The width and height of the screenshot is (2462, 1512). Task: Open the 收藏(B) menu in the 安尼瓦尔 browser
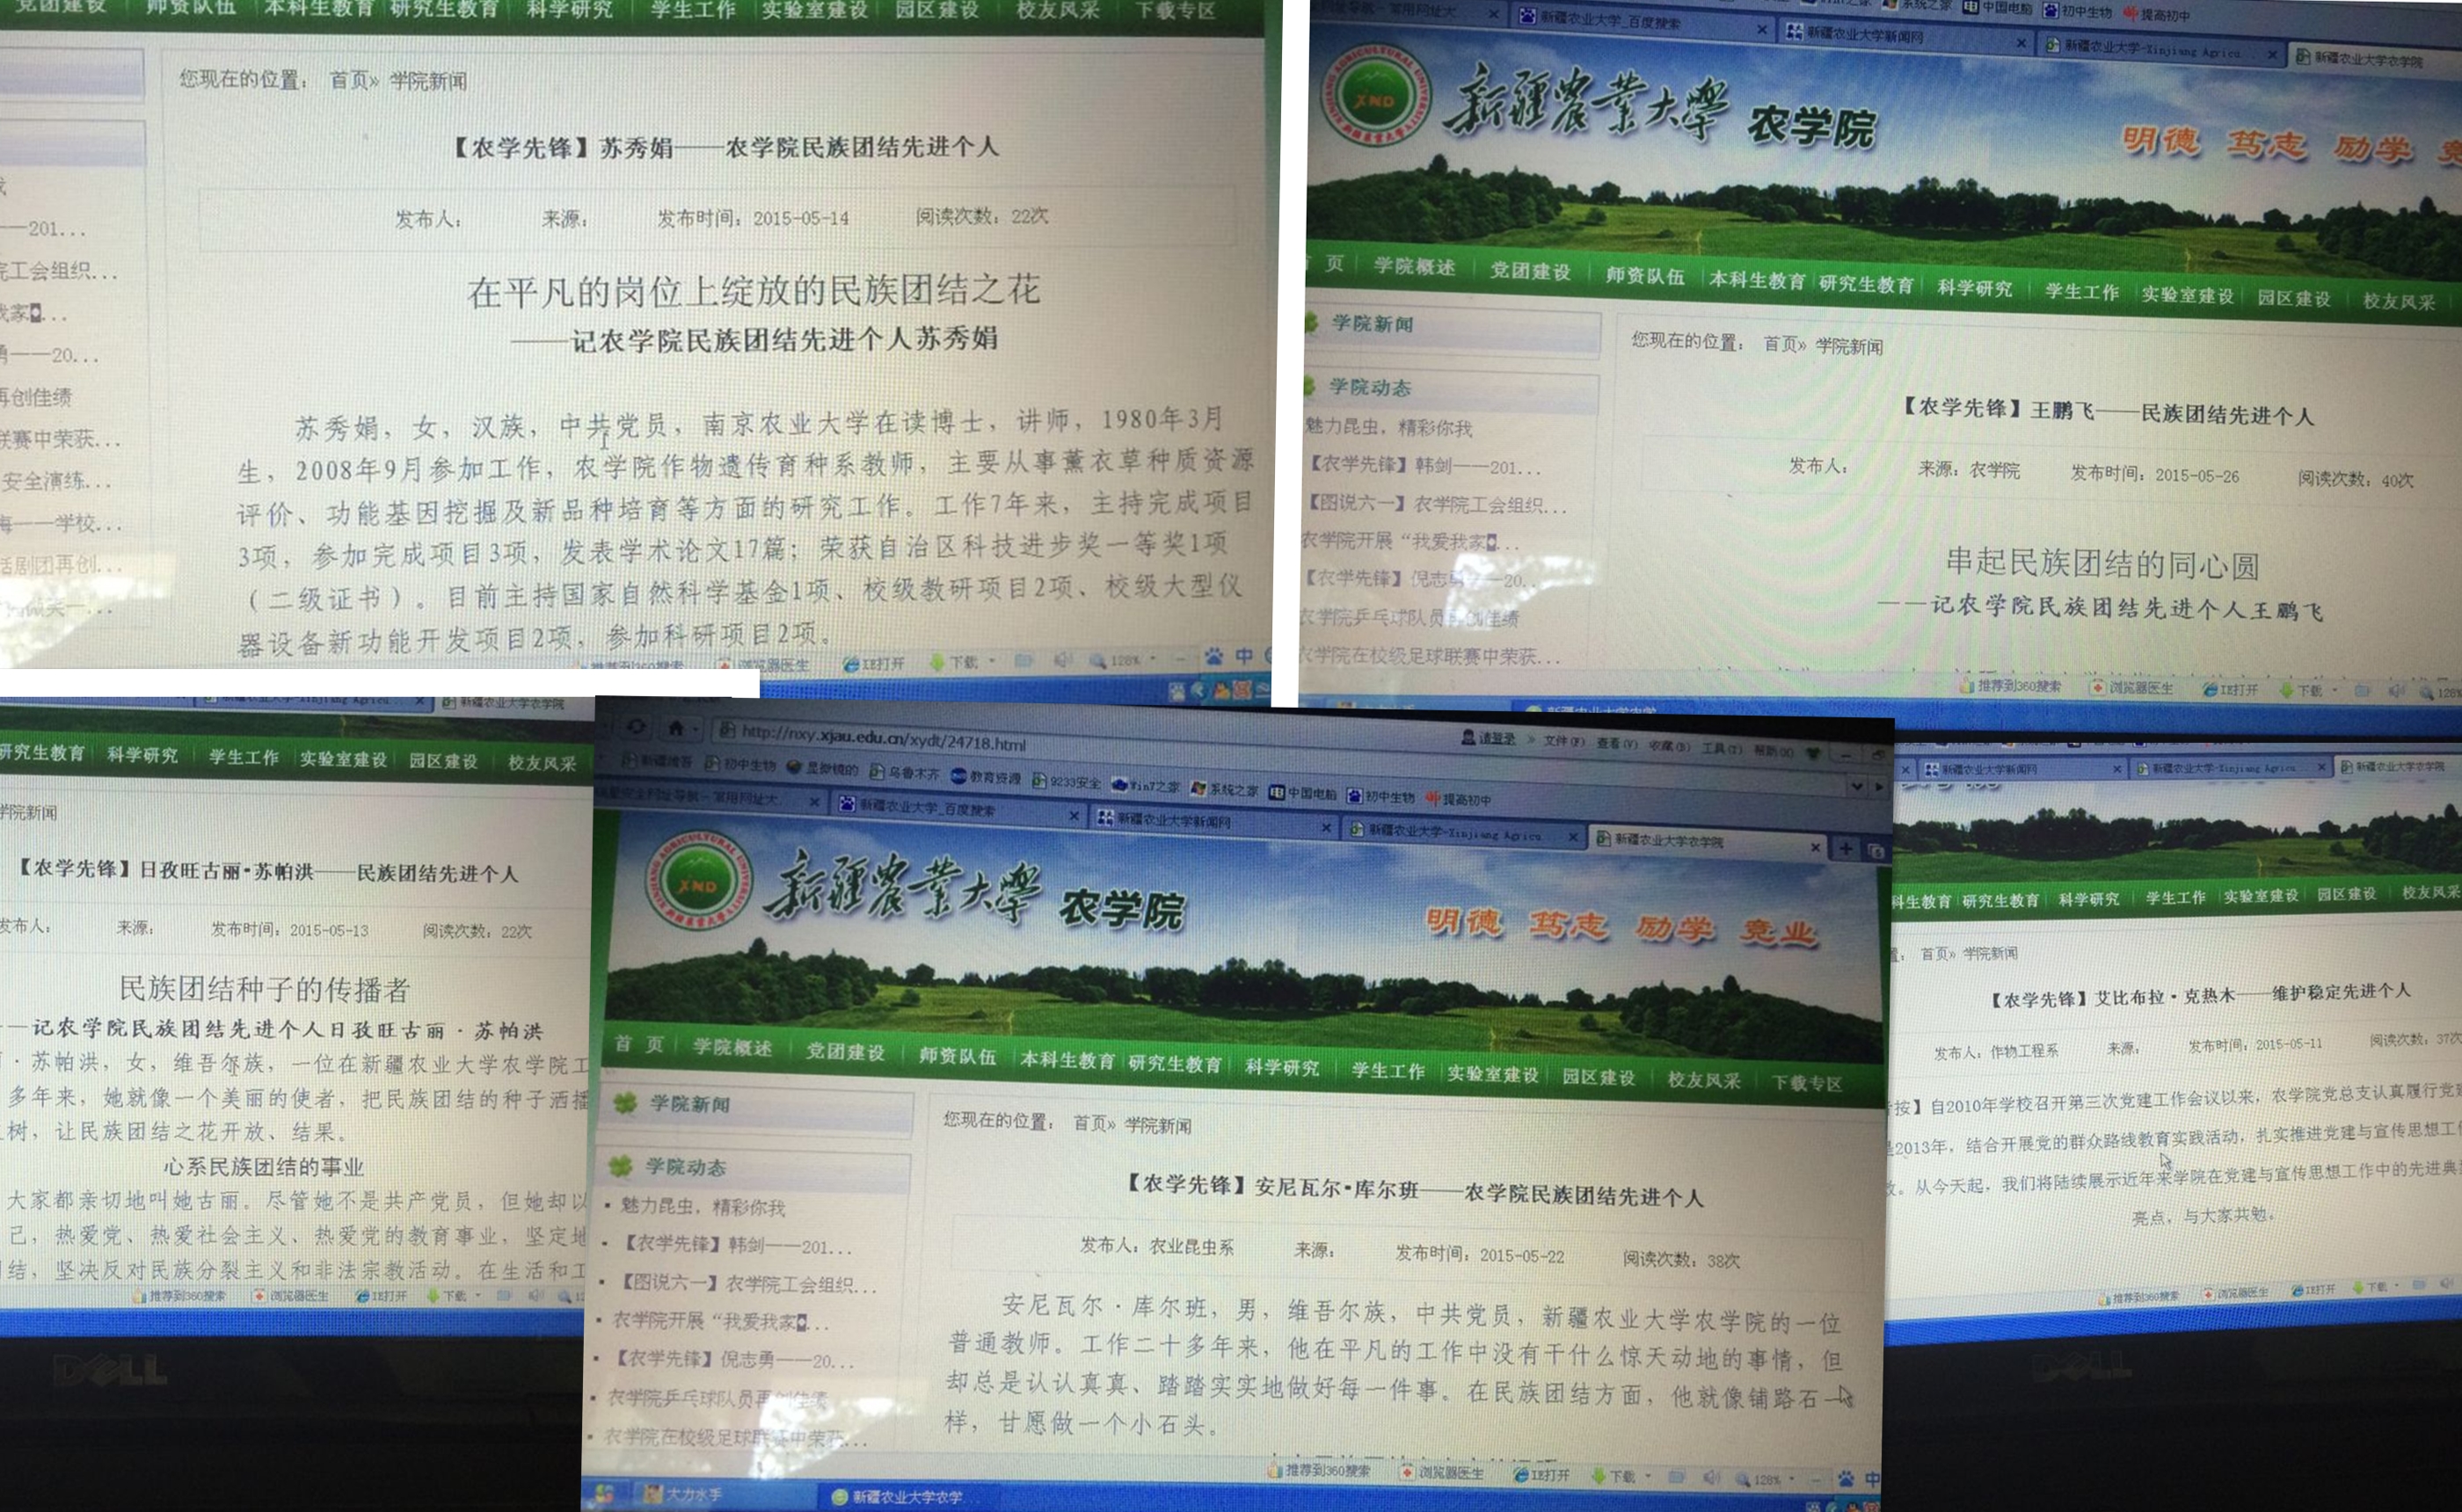[x=1669, y=746]
